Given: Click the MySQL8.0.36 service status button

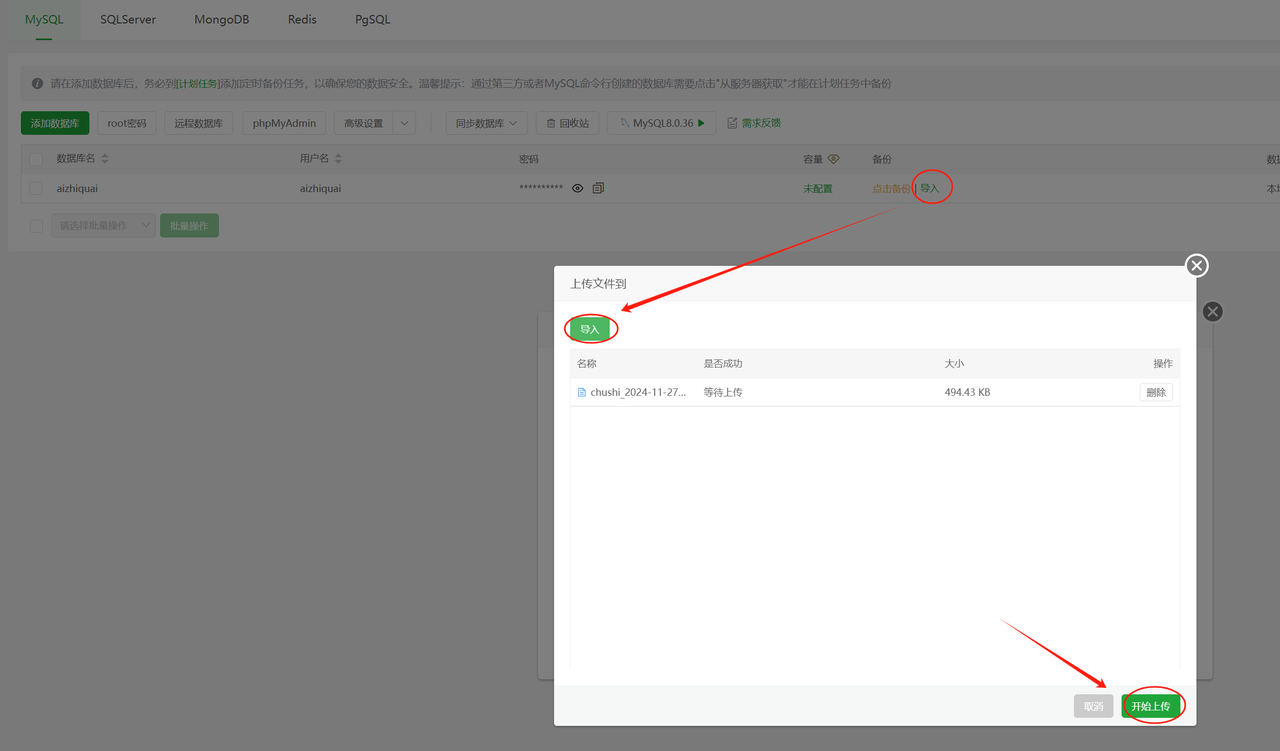Looking at the screenshot, I should point(662,123).
